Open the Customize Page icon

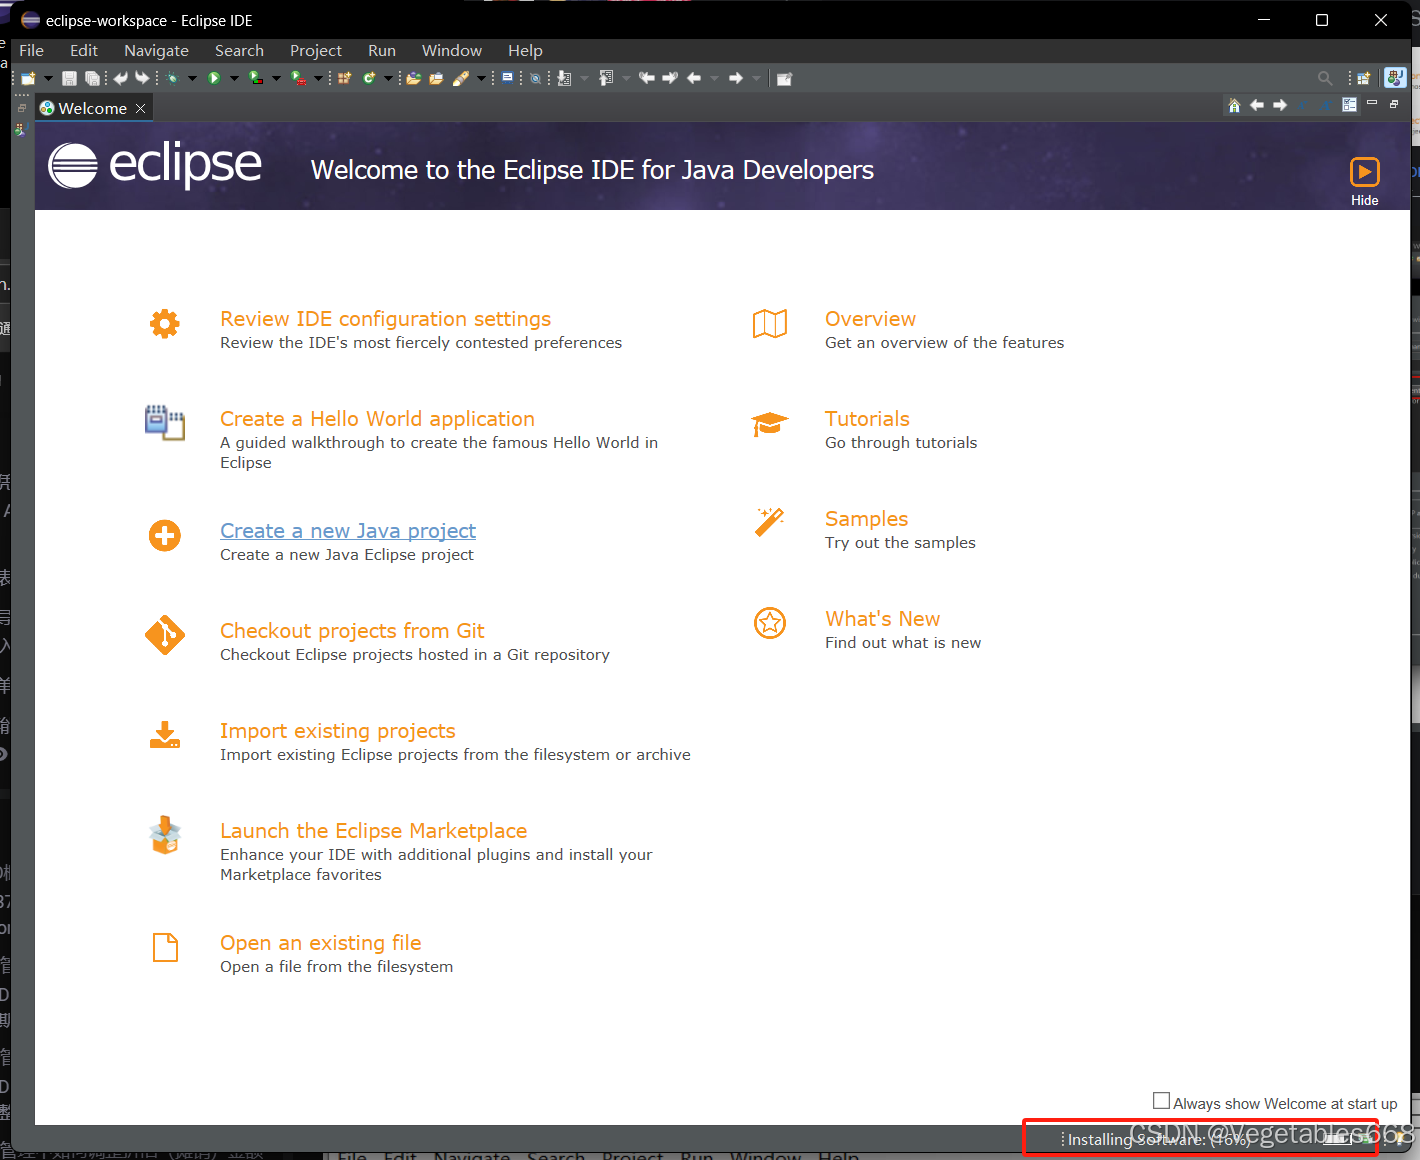click(1350, 104)
